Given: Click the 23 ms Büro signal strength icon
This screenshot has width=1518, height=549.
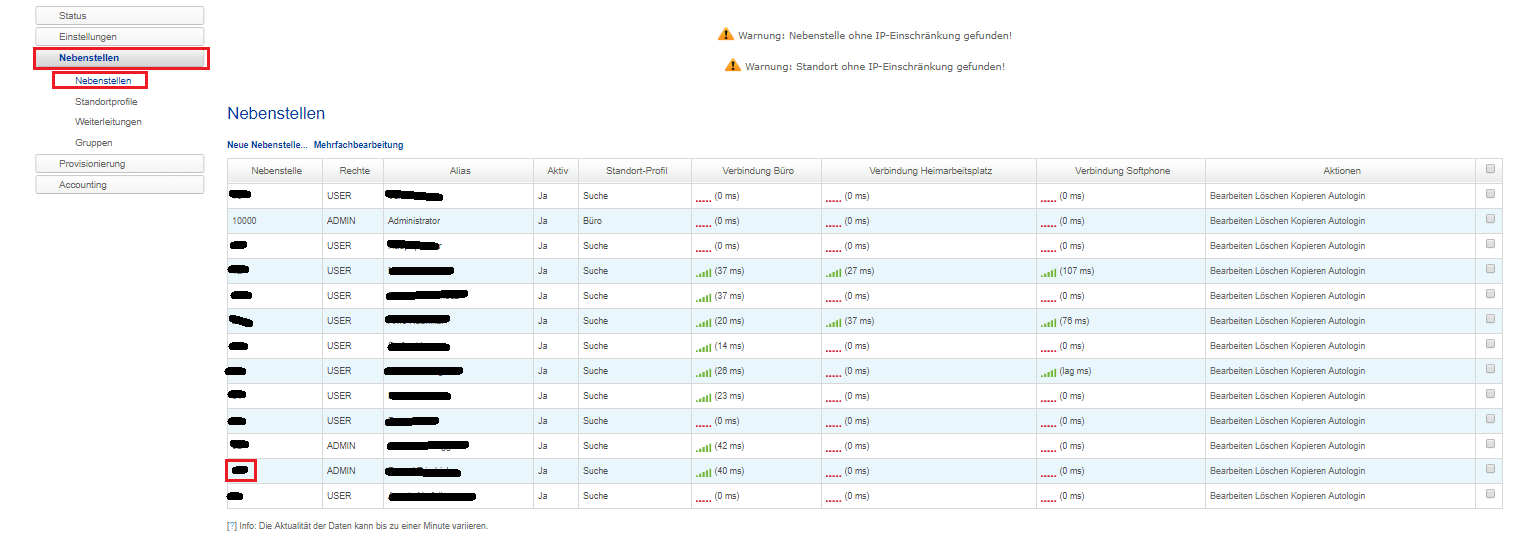Looking at the screenshot, I should [x=704, y=397].
